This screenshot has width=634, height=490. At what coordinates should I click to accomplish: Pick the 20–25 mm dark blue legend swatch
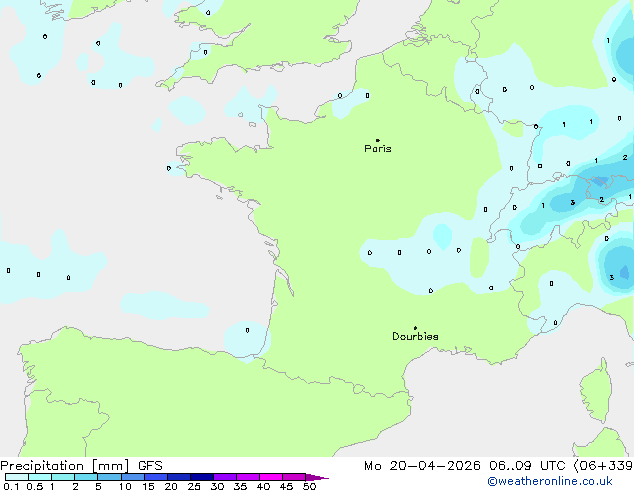[178, 477]
